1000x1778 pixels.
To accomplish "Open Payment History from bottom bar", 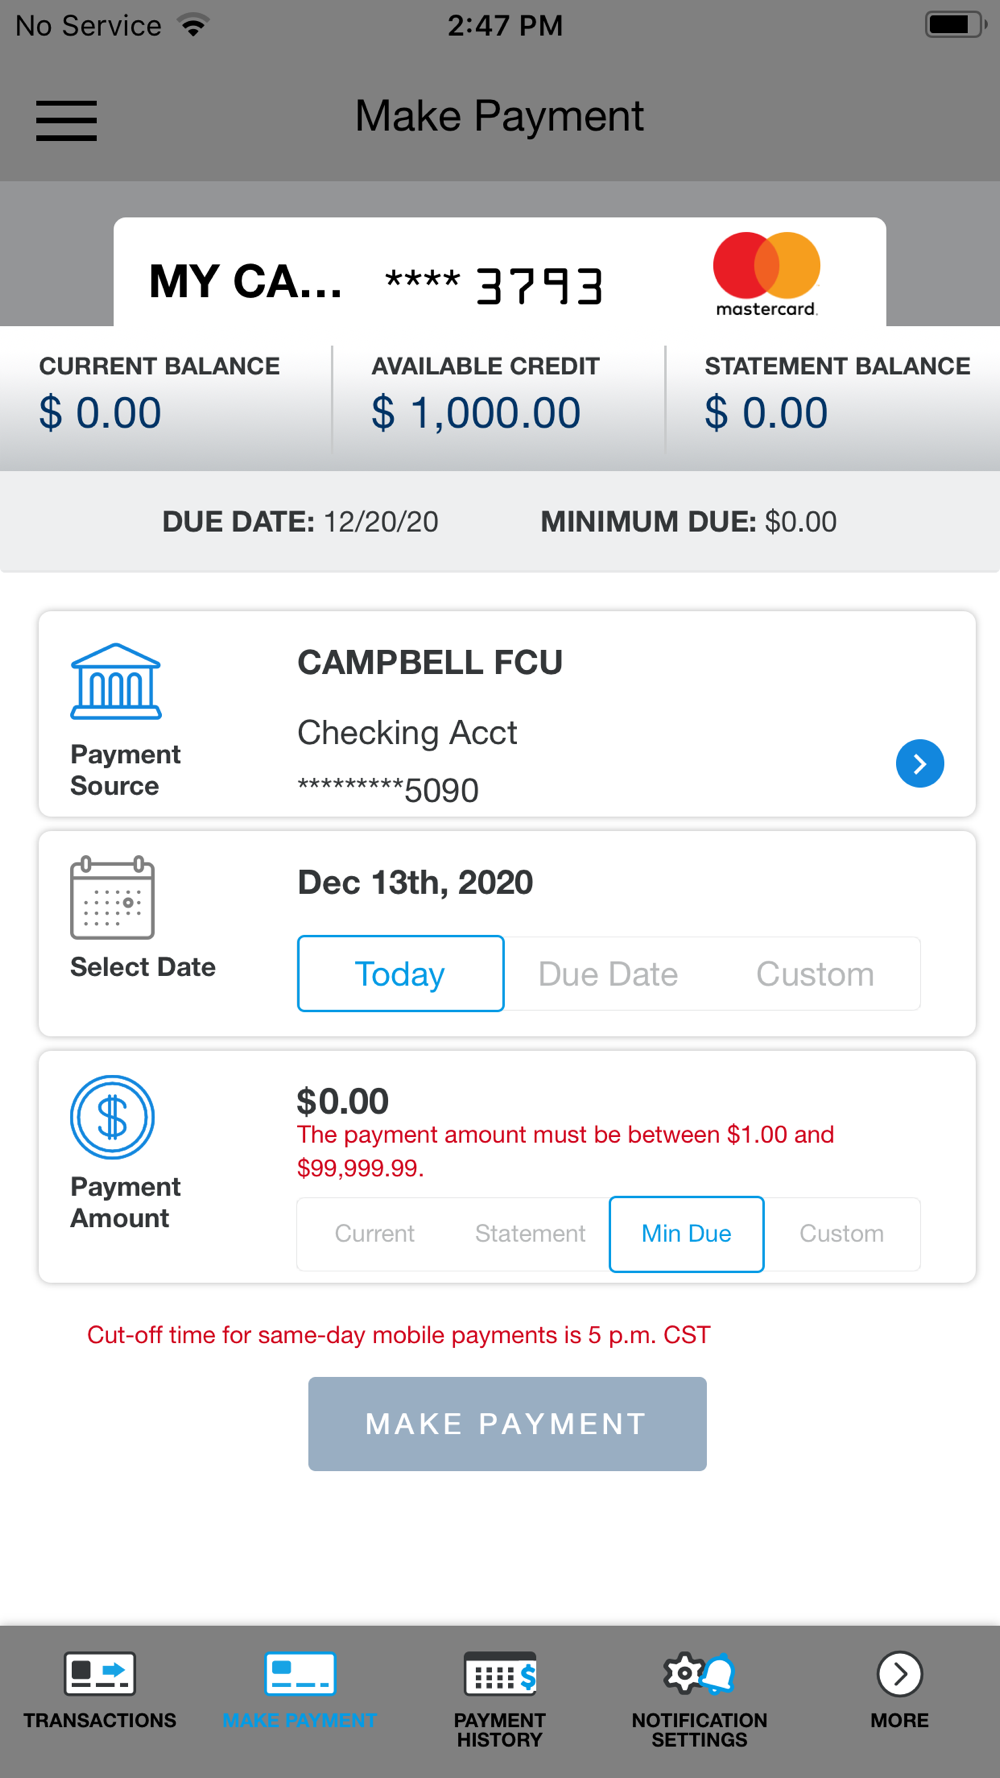I will (x=500, y=1674).
